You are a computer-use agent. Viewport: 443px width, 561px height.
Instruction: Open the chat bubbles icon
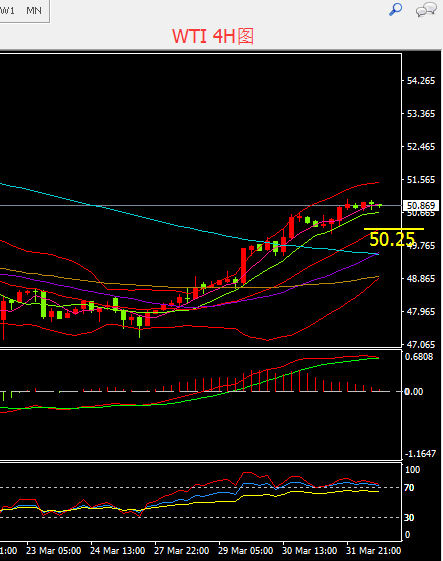point(426,9)
